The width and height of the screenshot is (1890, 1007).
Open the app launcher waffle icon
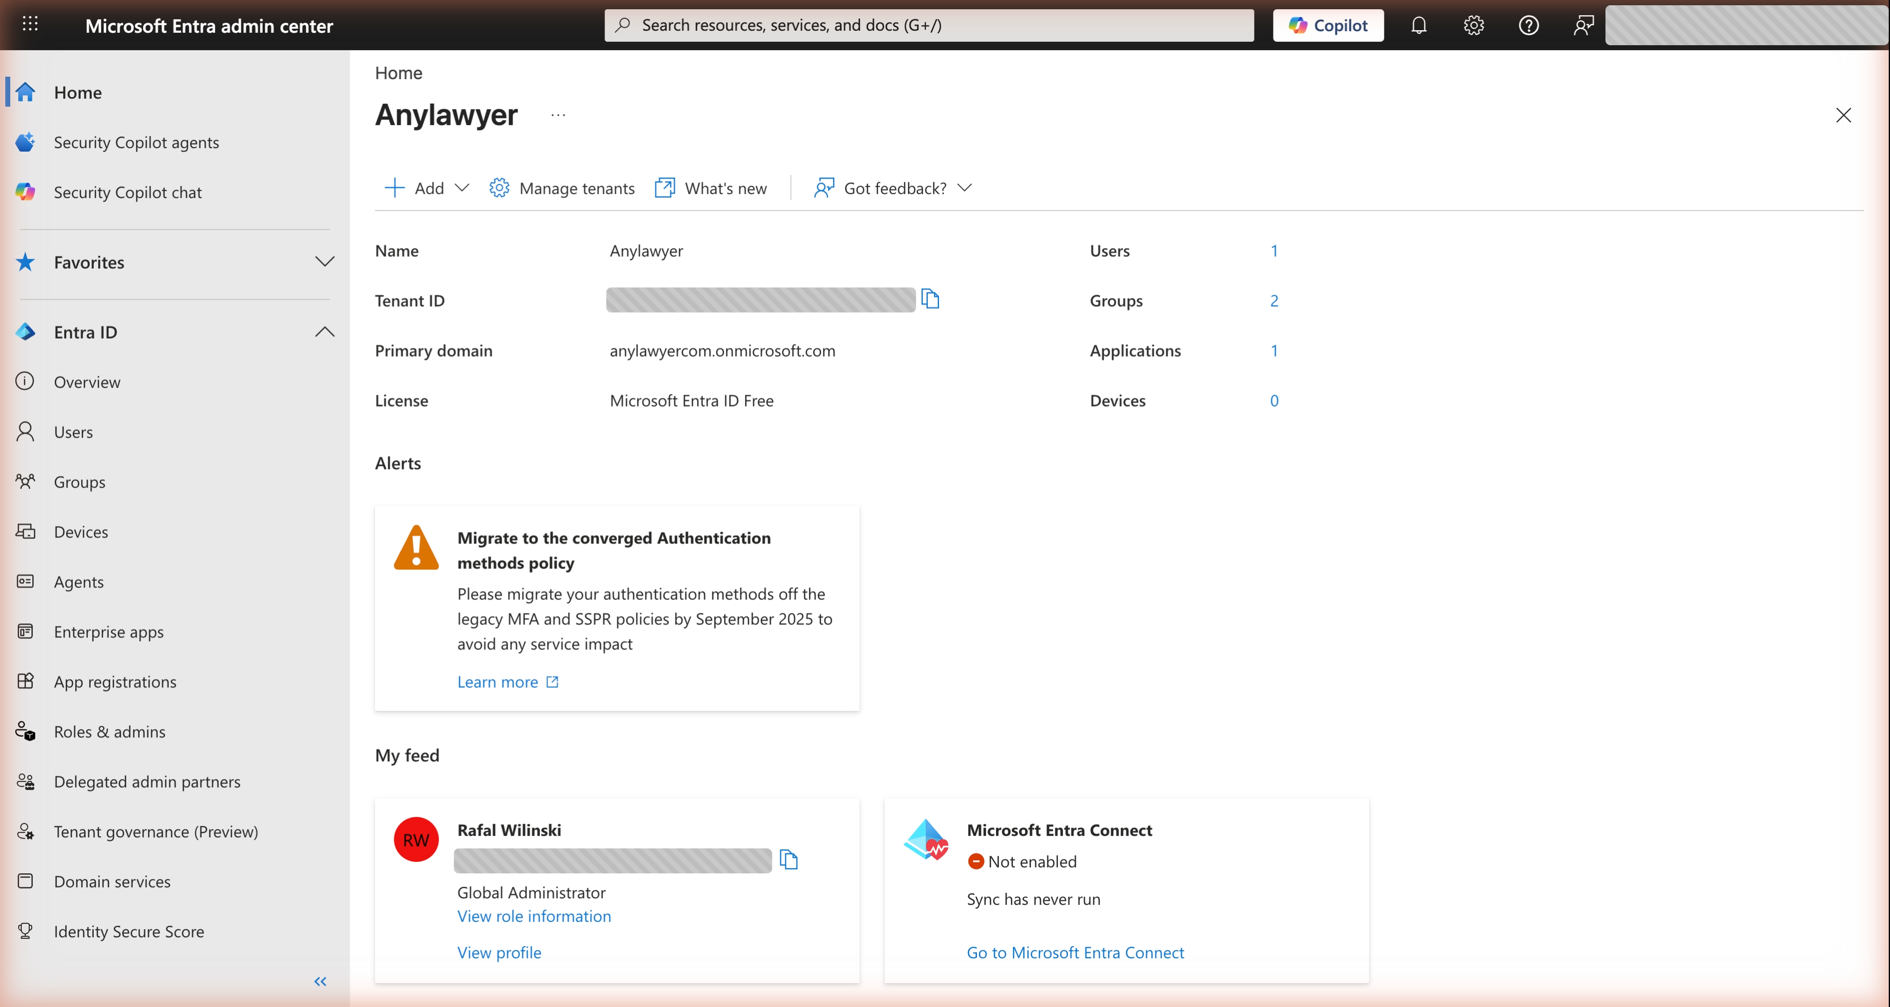tap(30, 24)
